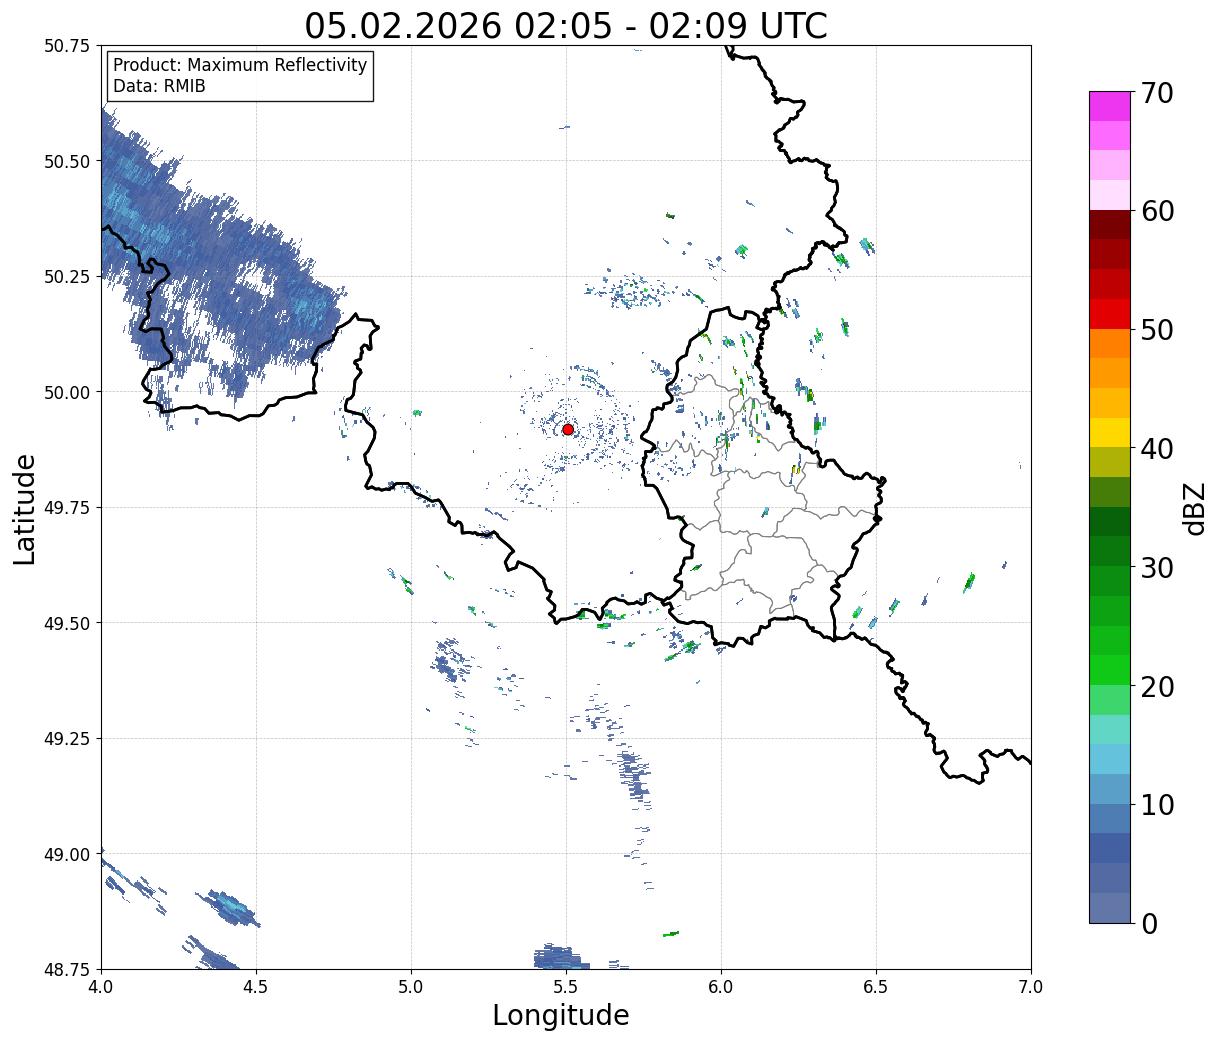Select the 'Product: Maximum Reflectivity' legend text
Viewport: 1219px width, 1040px height.
coord(240,65)
